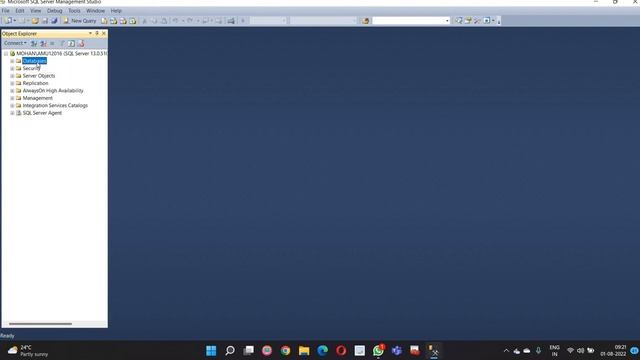
Task: Click Database Engine Query icon after New Query
Action: click(x=104, y=20)
